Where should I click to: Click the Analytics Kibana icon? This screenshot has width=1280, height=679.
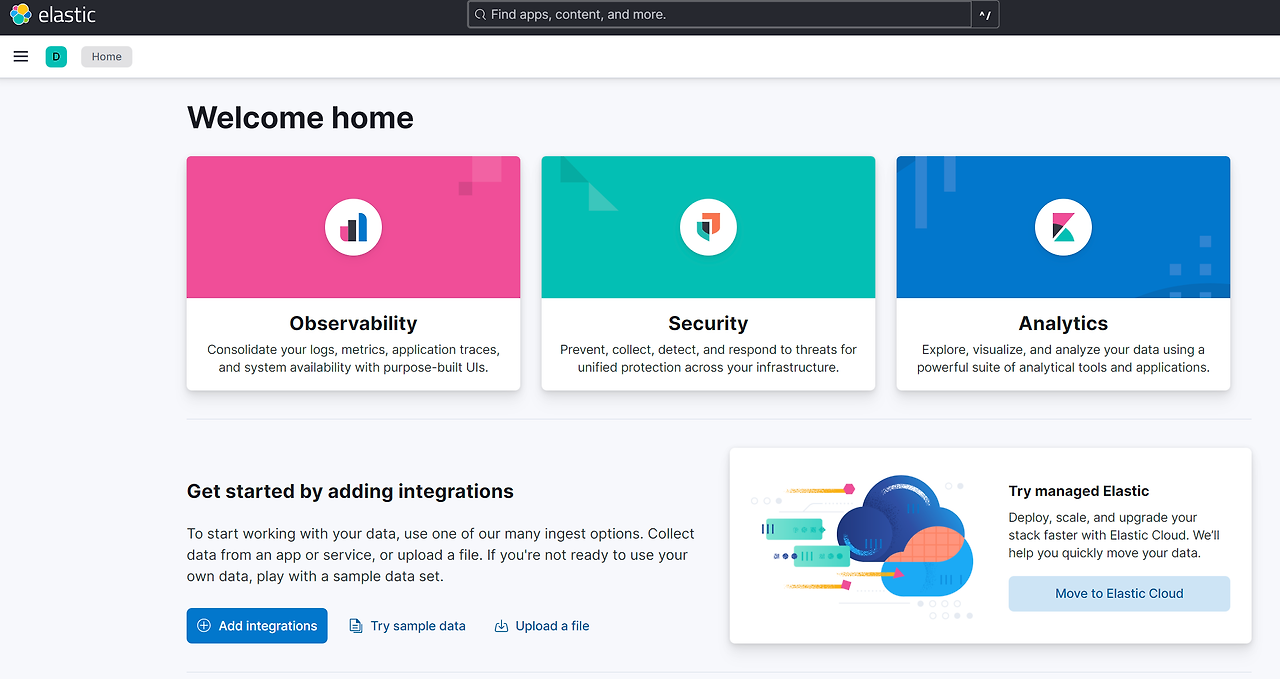click(x=1063, y=227)
